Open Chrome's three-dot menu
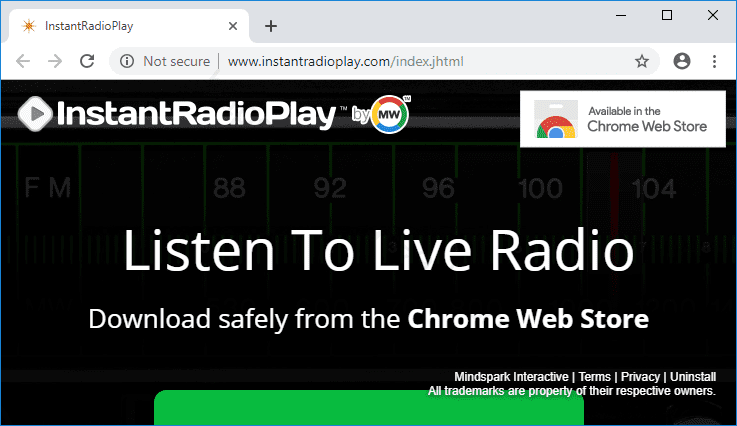 [714, 61]
